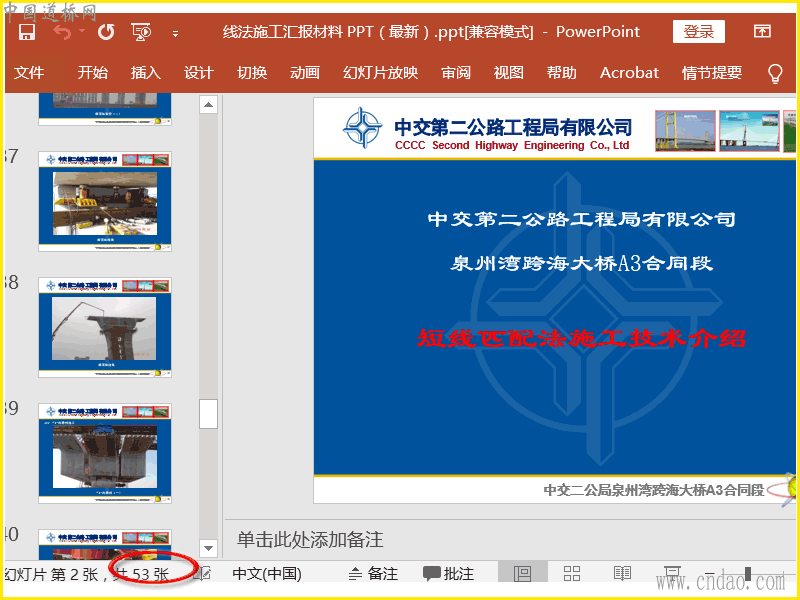Go to the 幻灯片放映 tab
The image size is (800, 600).
(380, 72)
